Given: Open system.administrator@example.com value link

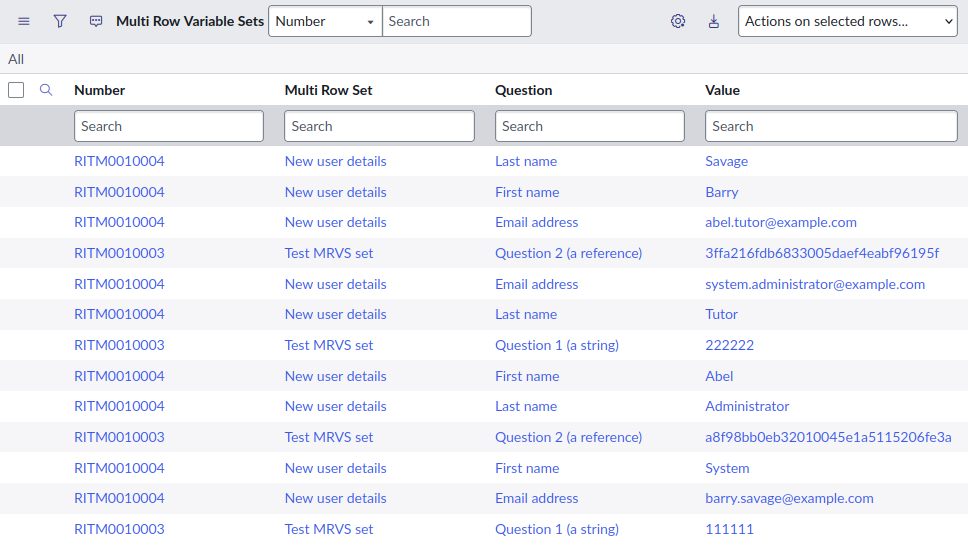Looking at the screenshot, I should click(x=815, y=284).
